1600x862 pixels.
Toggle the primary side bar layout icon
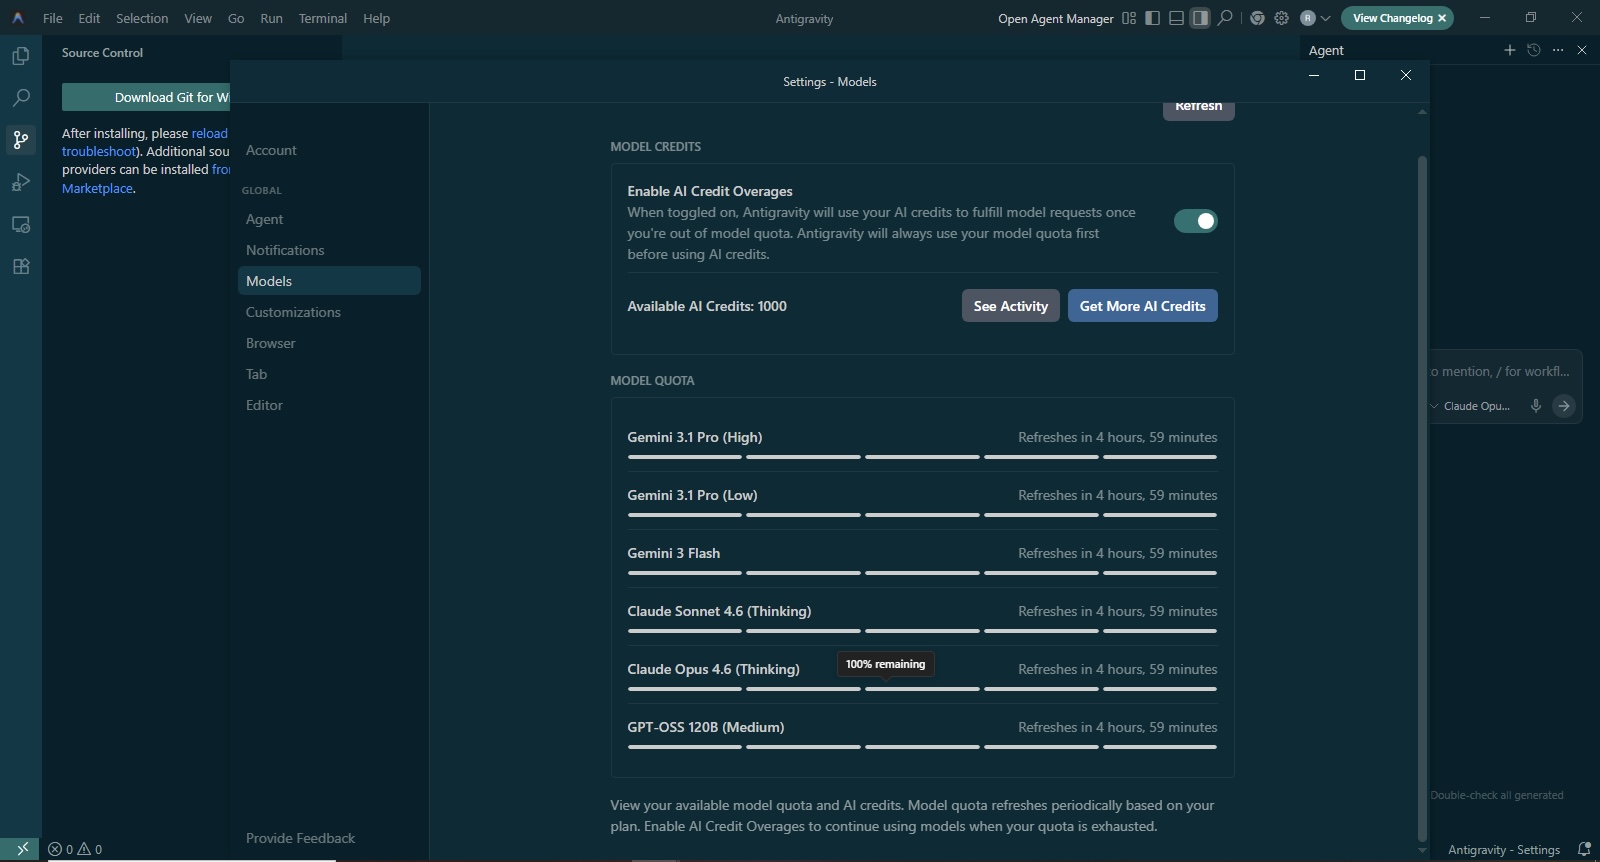pos(1152,18)
